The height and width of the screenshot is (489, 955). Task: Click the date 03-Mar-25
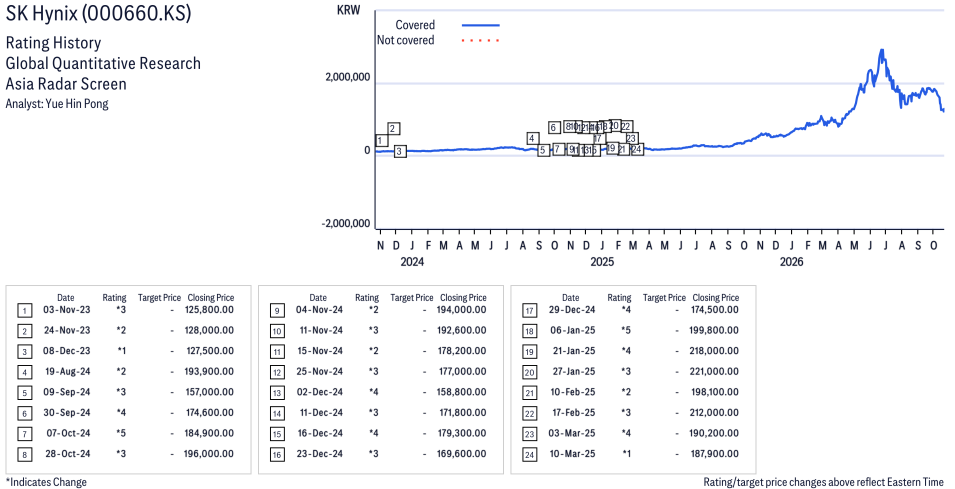571,433
